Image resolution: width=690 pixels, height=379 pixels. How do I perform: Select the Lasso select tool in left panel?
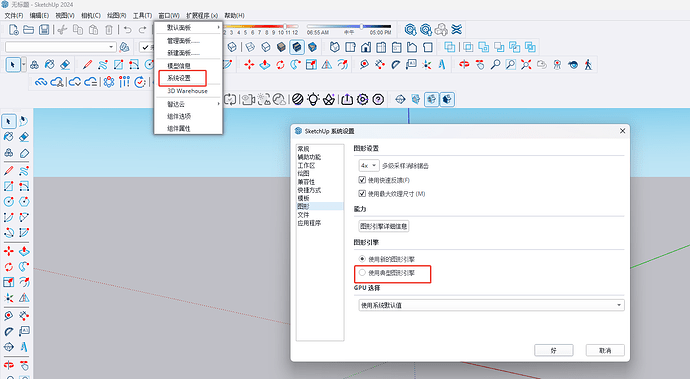[x=24, y=121]
